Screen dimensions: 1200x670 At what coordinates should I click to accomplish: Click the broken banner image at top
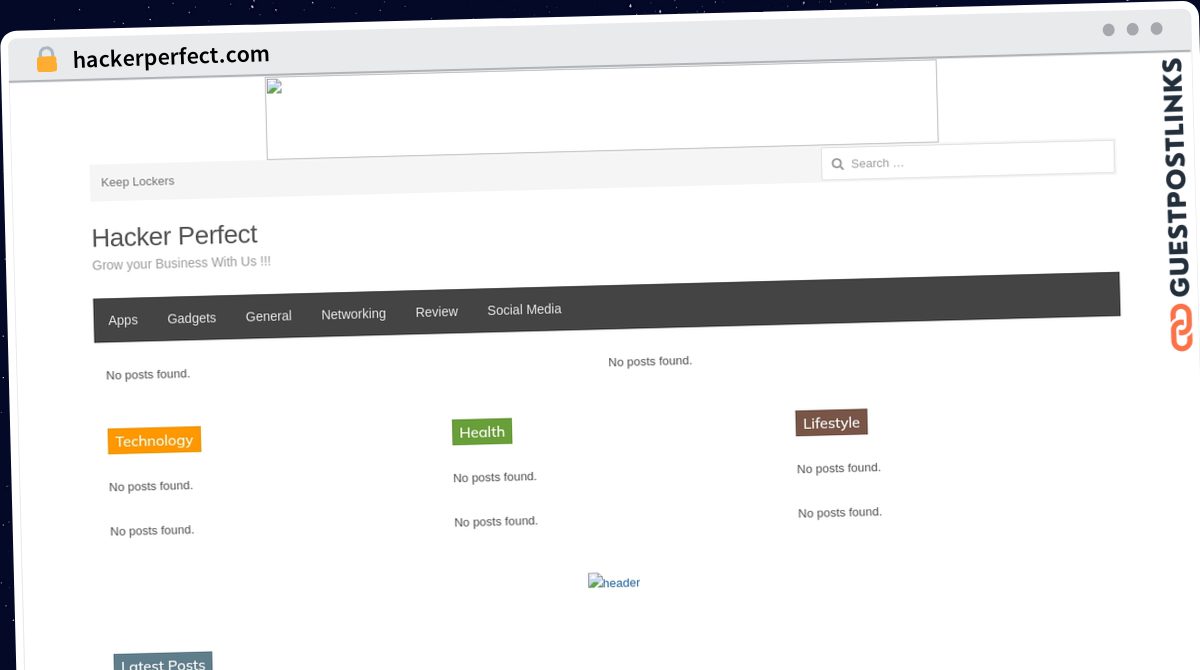(x=601, y=109)
